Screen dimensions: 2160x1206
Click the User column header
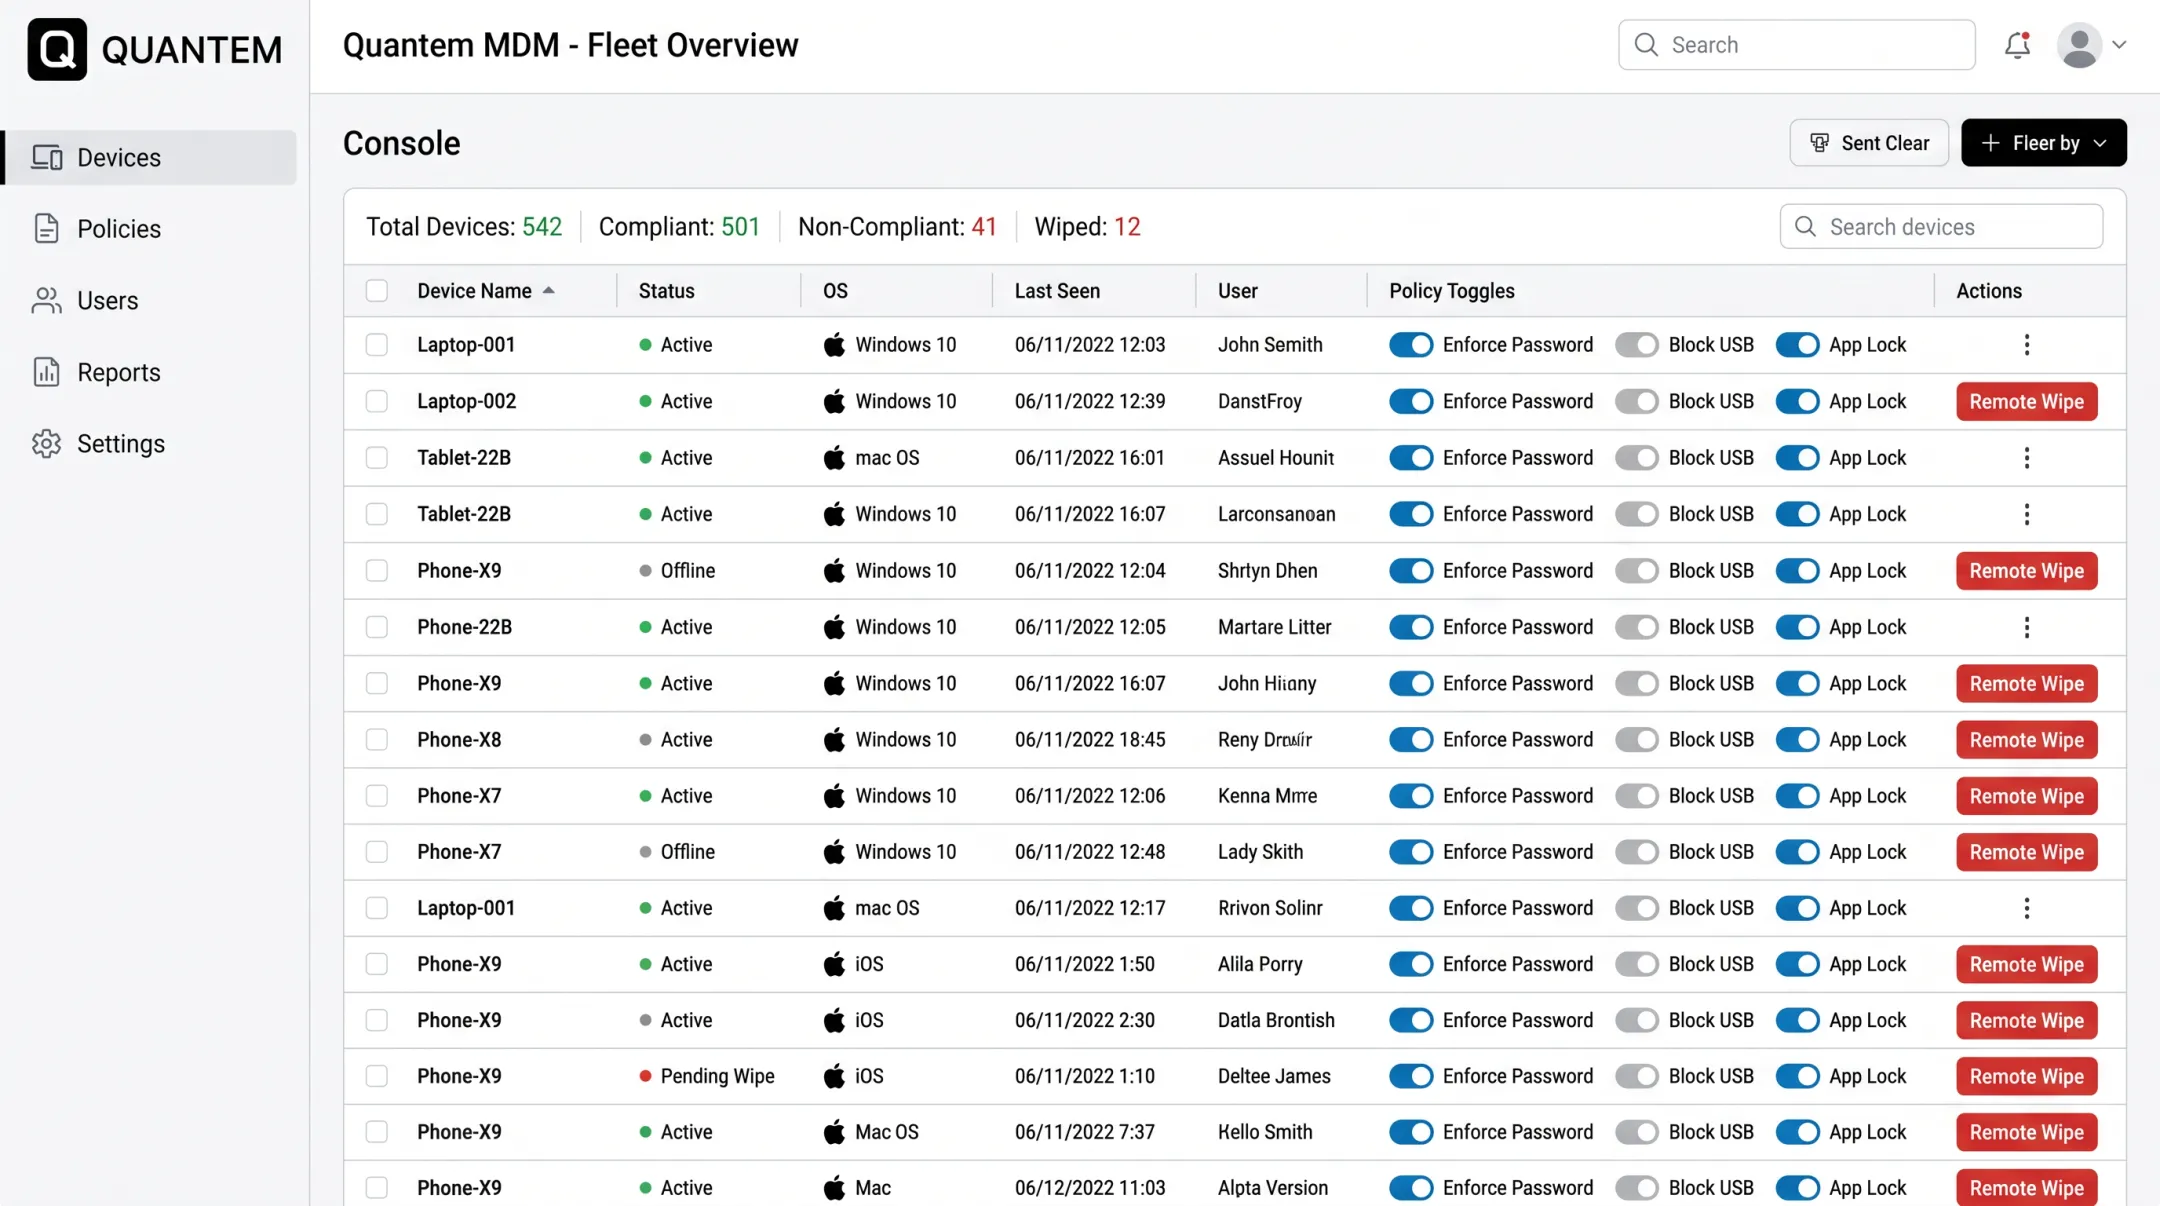[x=1237, y=291]
